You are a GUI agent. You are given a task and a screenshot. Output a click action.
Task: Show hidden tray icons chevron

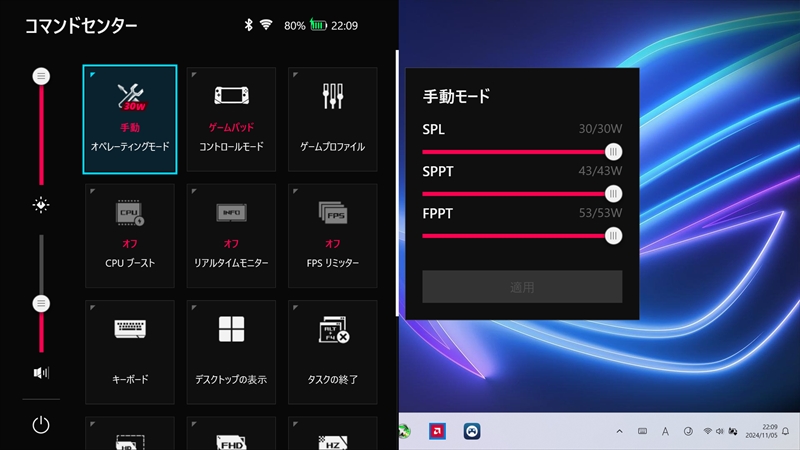pyautogui.click(x=619, y=432)
